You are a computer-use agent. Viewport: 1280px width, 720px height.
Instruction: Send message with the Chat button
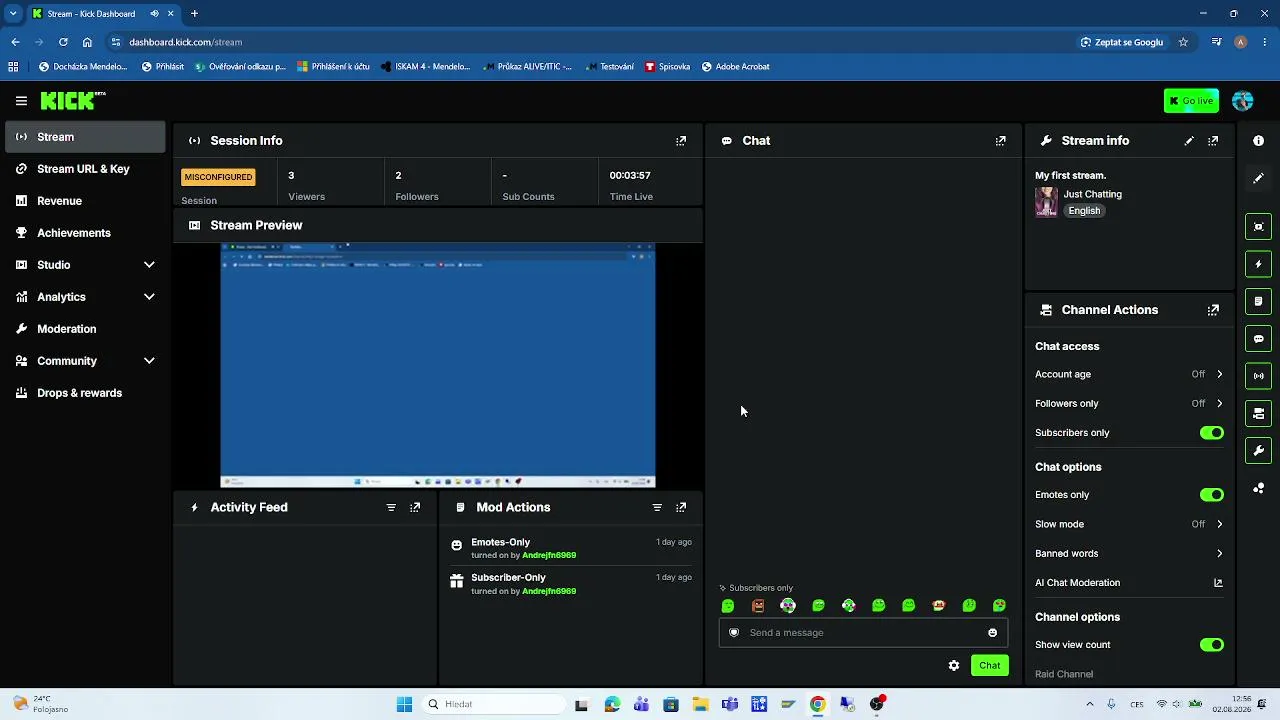pyautogui.click(x=989, y=666)
